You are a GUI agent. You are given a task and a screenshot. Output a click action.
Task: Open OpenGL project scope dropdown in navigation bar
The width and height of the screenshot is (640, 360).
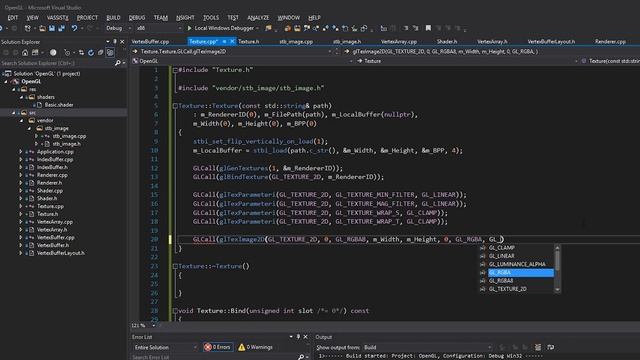coord(243,61)
